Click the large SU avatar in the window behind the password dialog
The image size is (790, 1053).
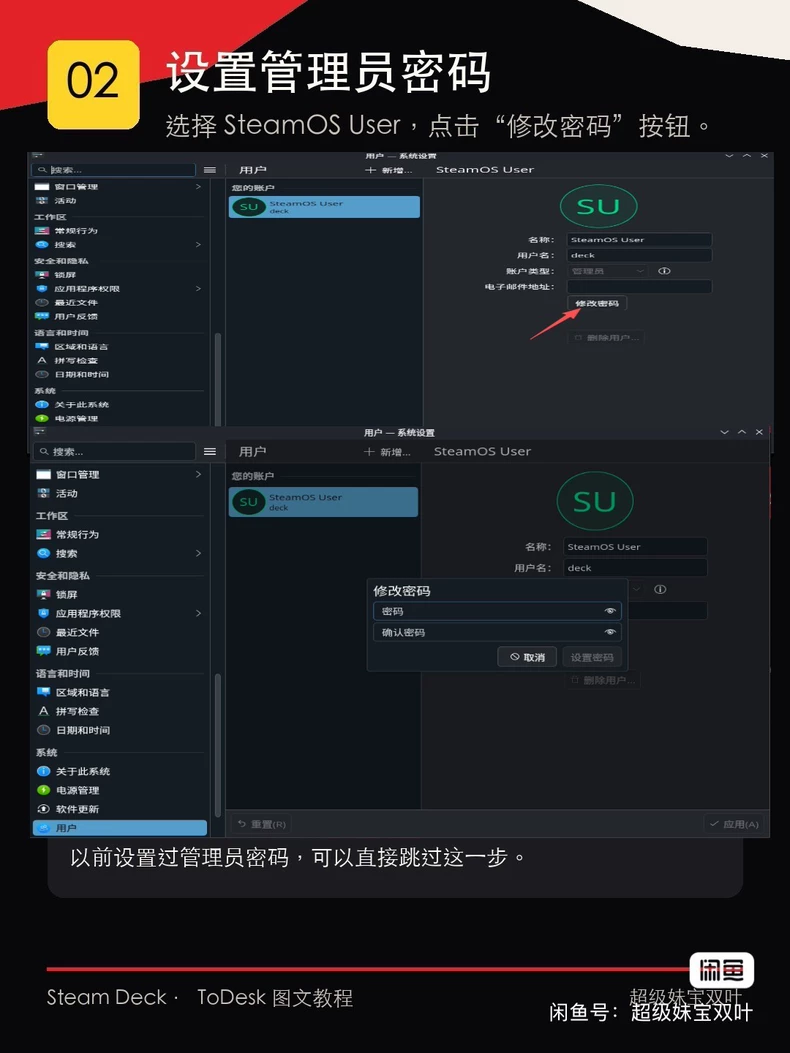click(x=595, y=501)
